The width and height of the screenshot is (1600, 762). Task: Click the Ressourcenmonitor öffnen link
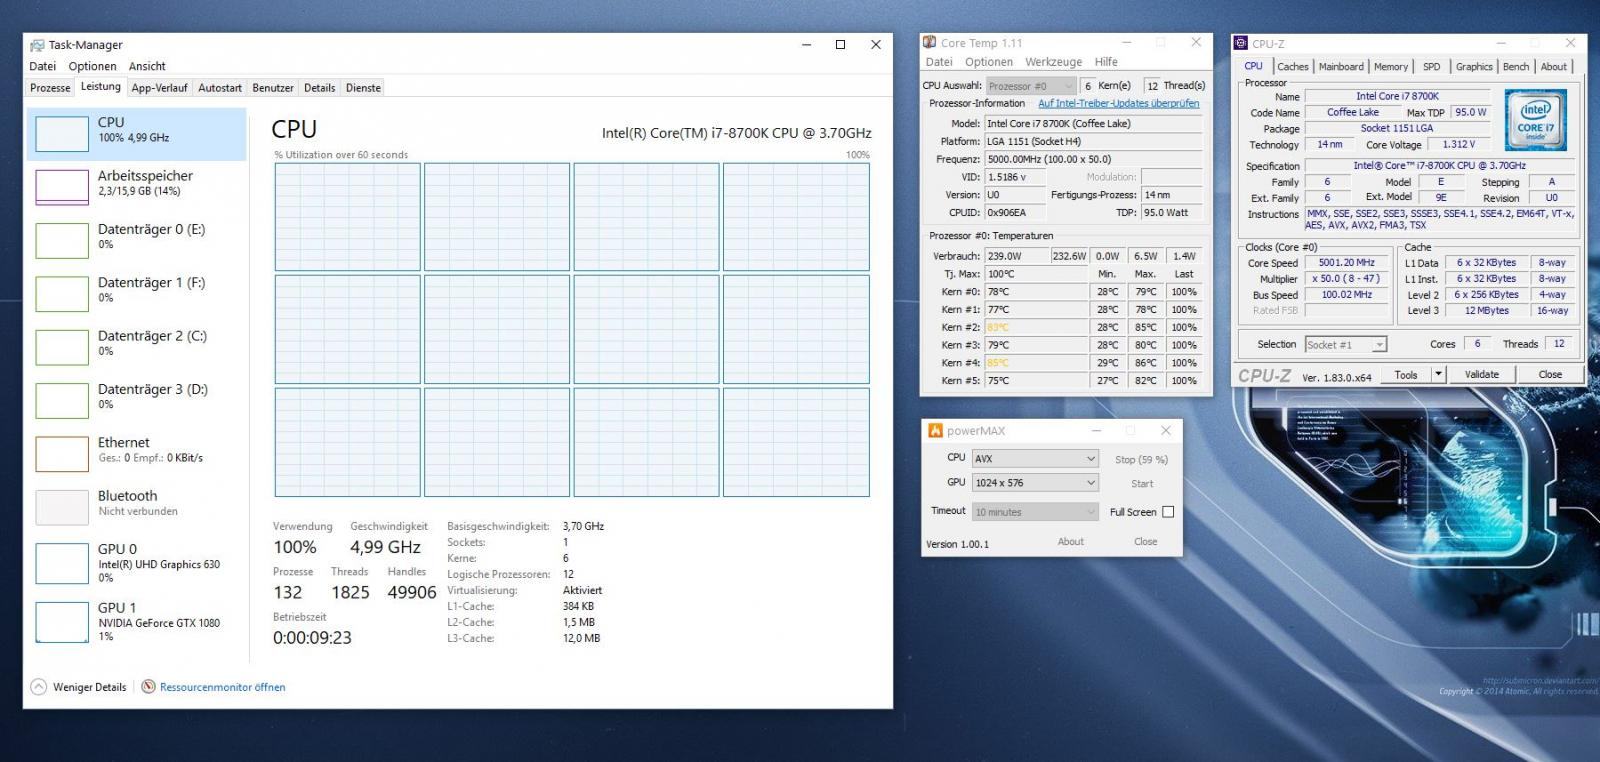(222, 687)
